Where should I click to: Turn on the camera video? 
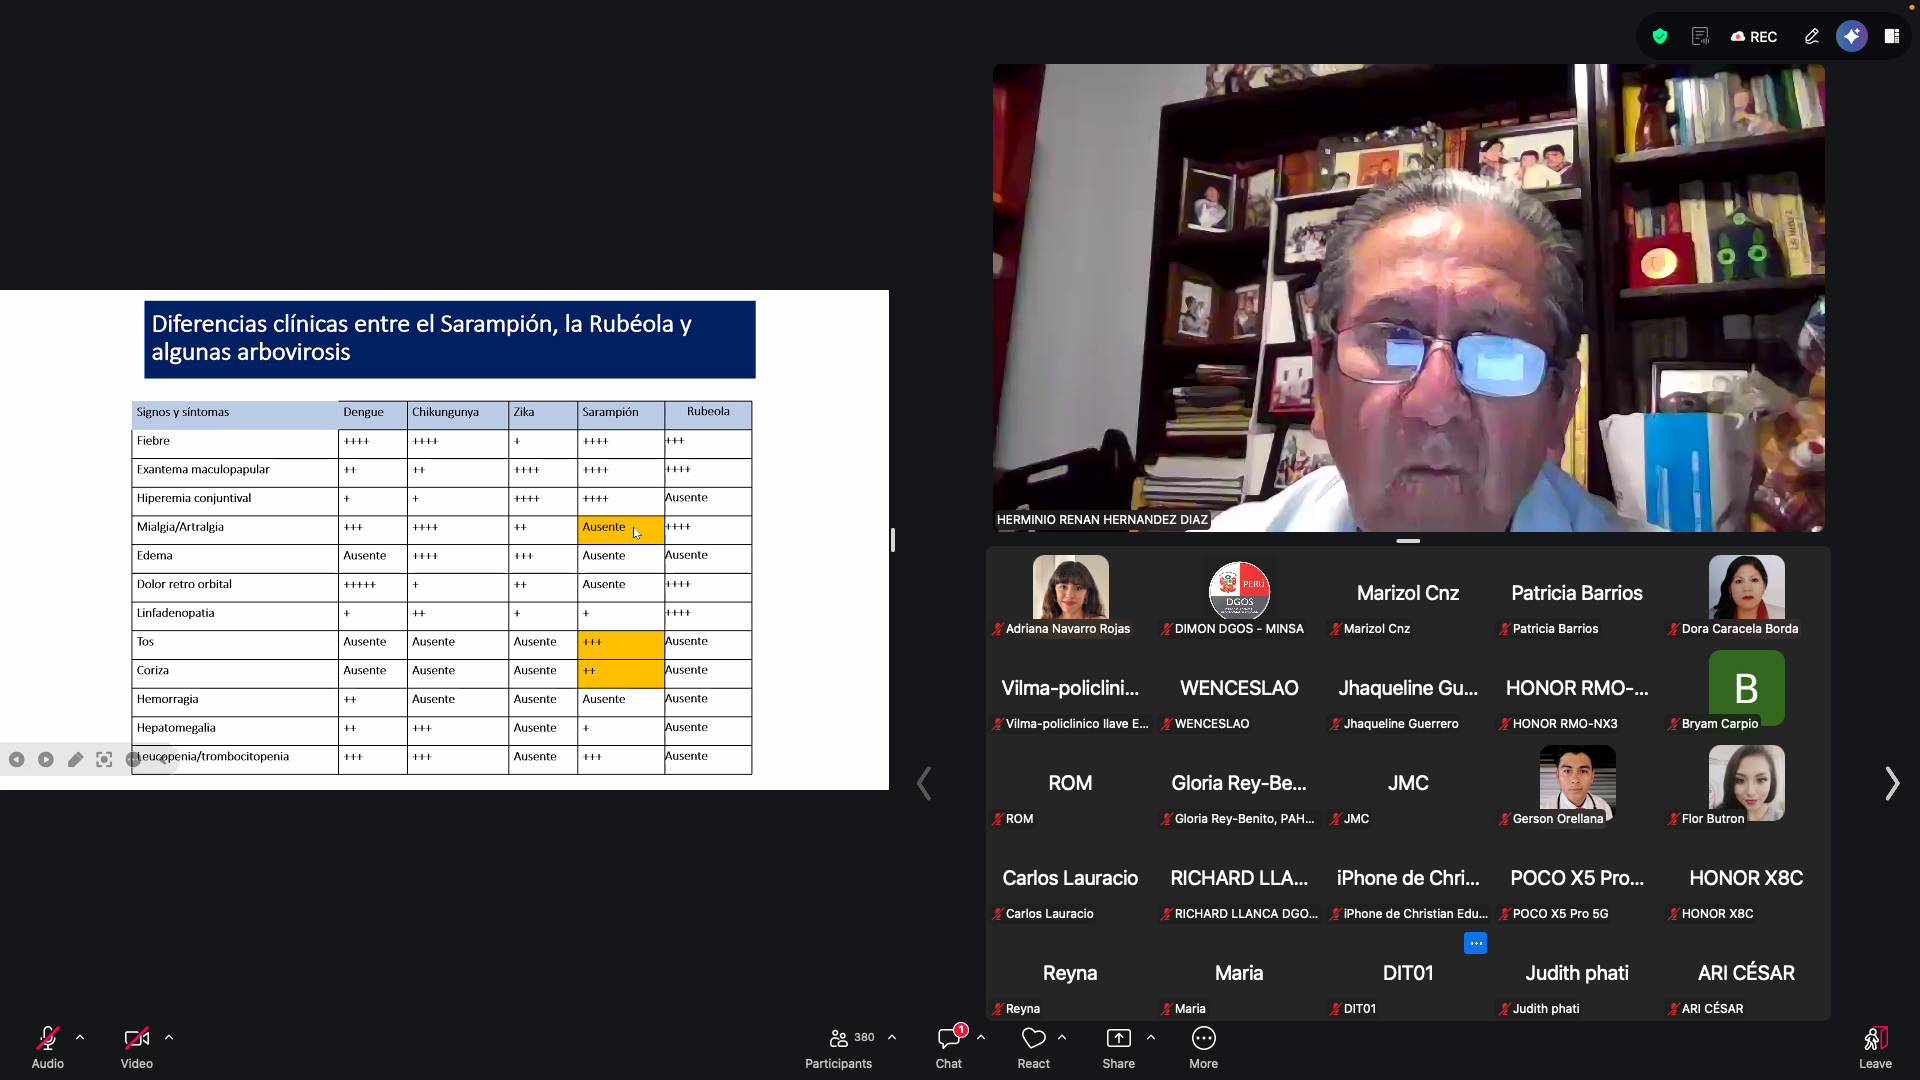point(137,1038)
